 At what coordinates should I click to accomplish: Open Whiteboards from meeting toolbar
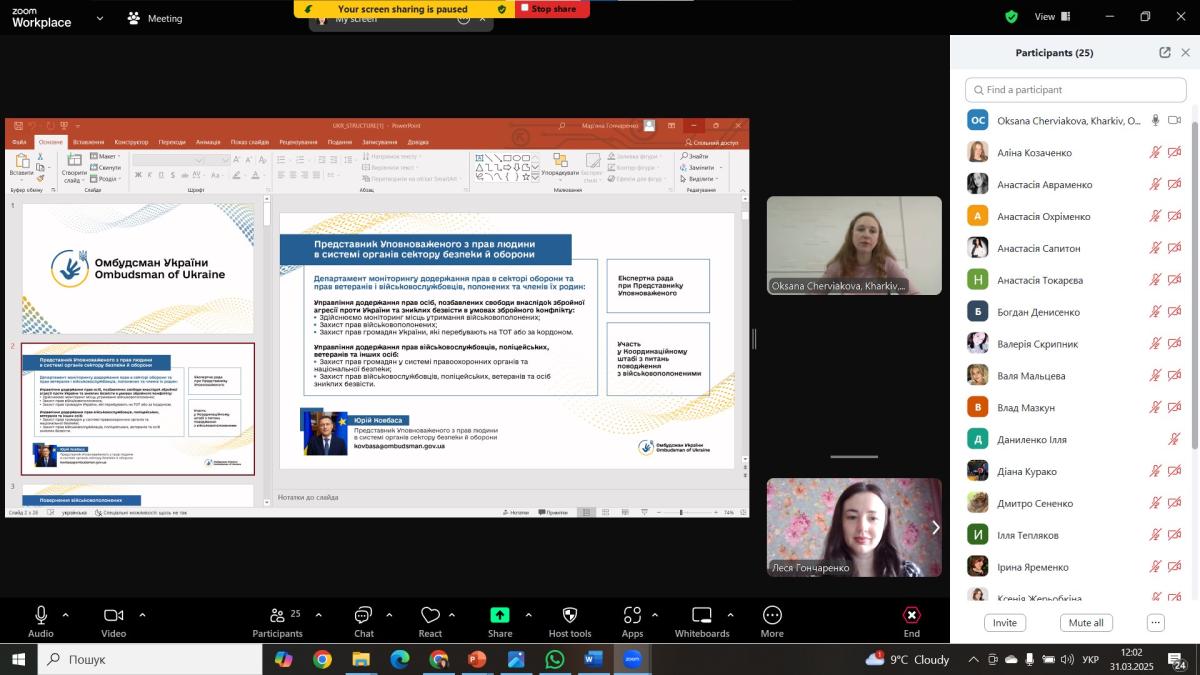pyautogui.click(x=702, y=615)
